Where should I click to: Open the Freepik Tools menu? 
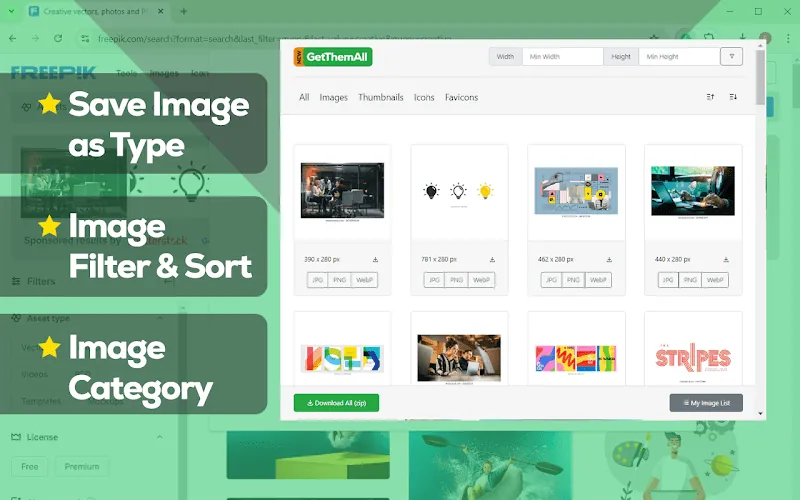[126, 73]
